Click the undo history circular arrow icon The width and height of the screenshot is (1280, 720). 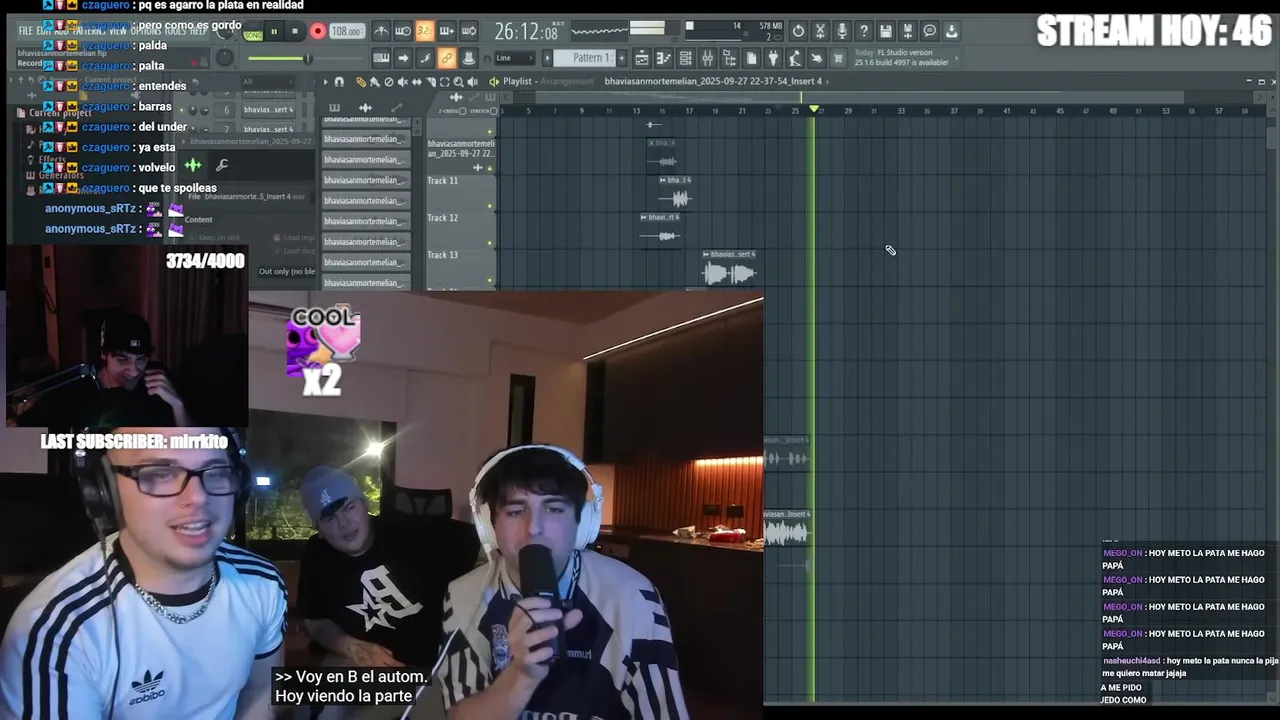pos(798,31)
